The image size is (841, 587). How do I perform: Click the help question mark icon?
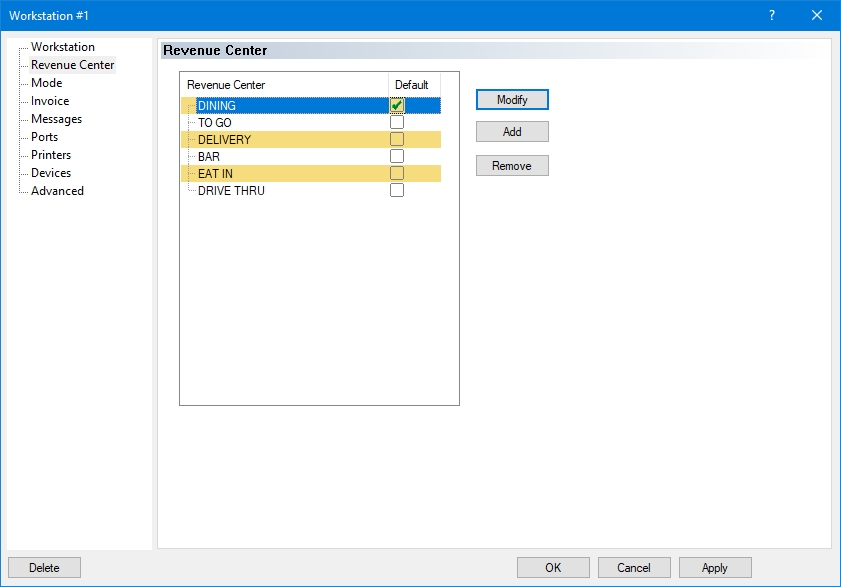coord(771,15)
